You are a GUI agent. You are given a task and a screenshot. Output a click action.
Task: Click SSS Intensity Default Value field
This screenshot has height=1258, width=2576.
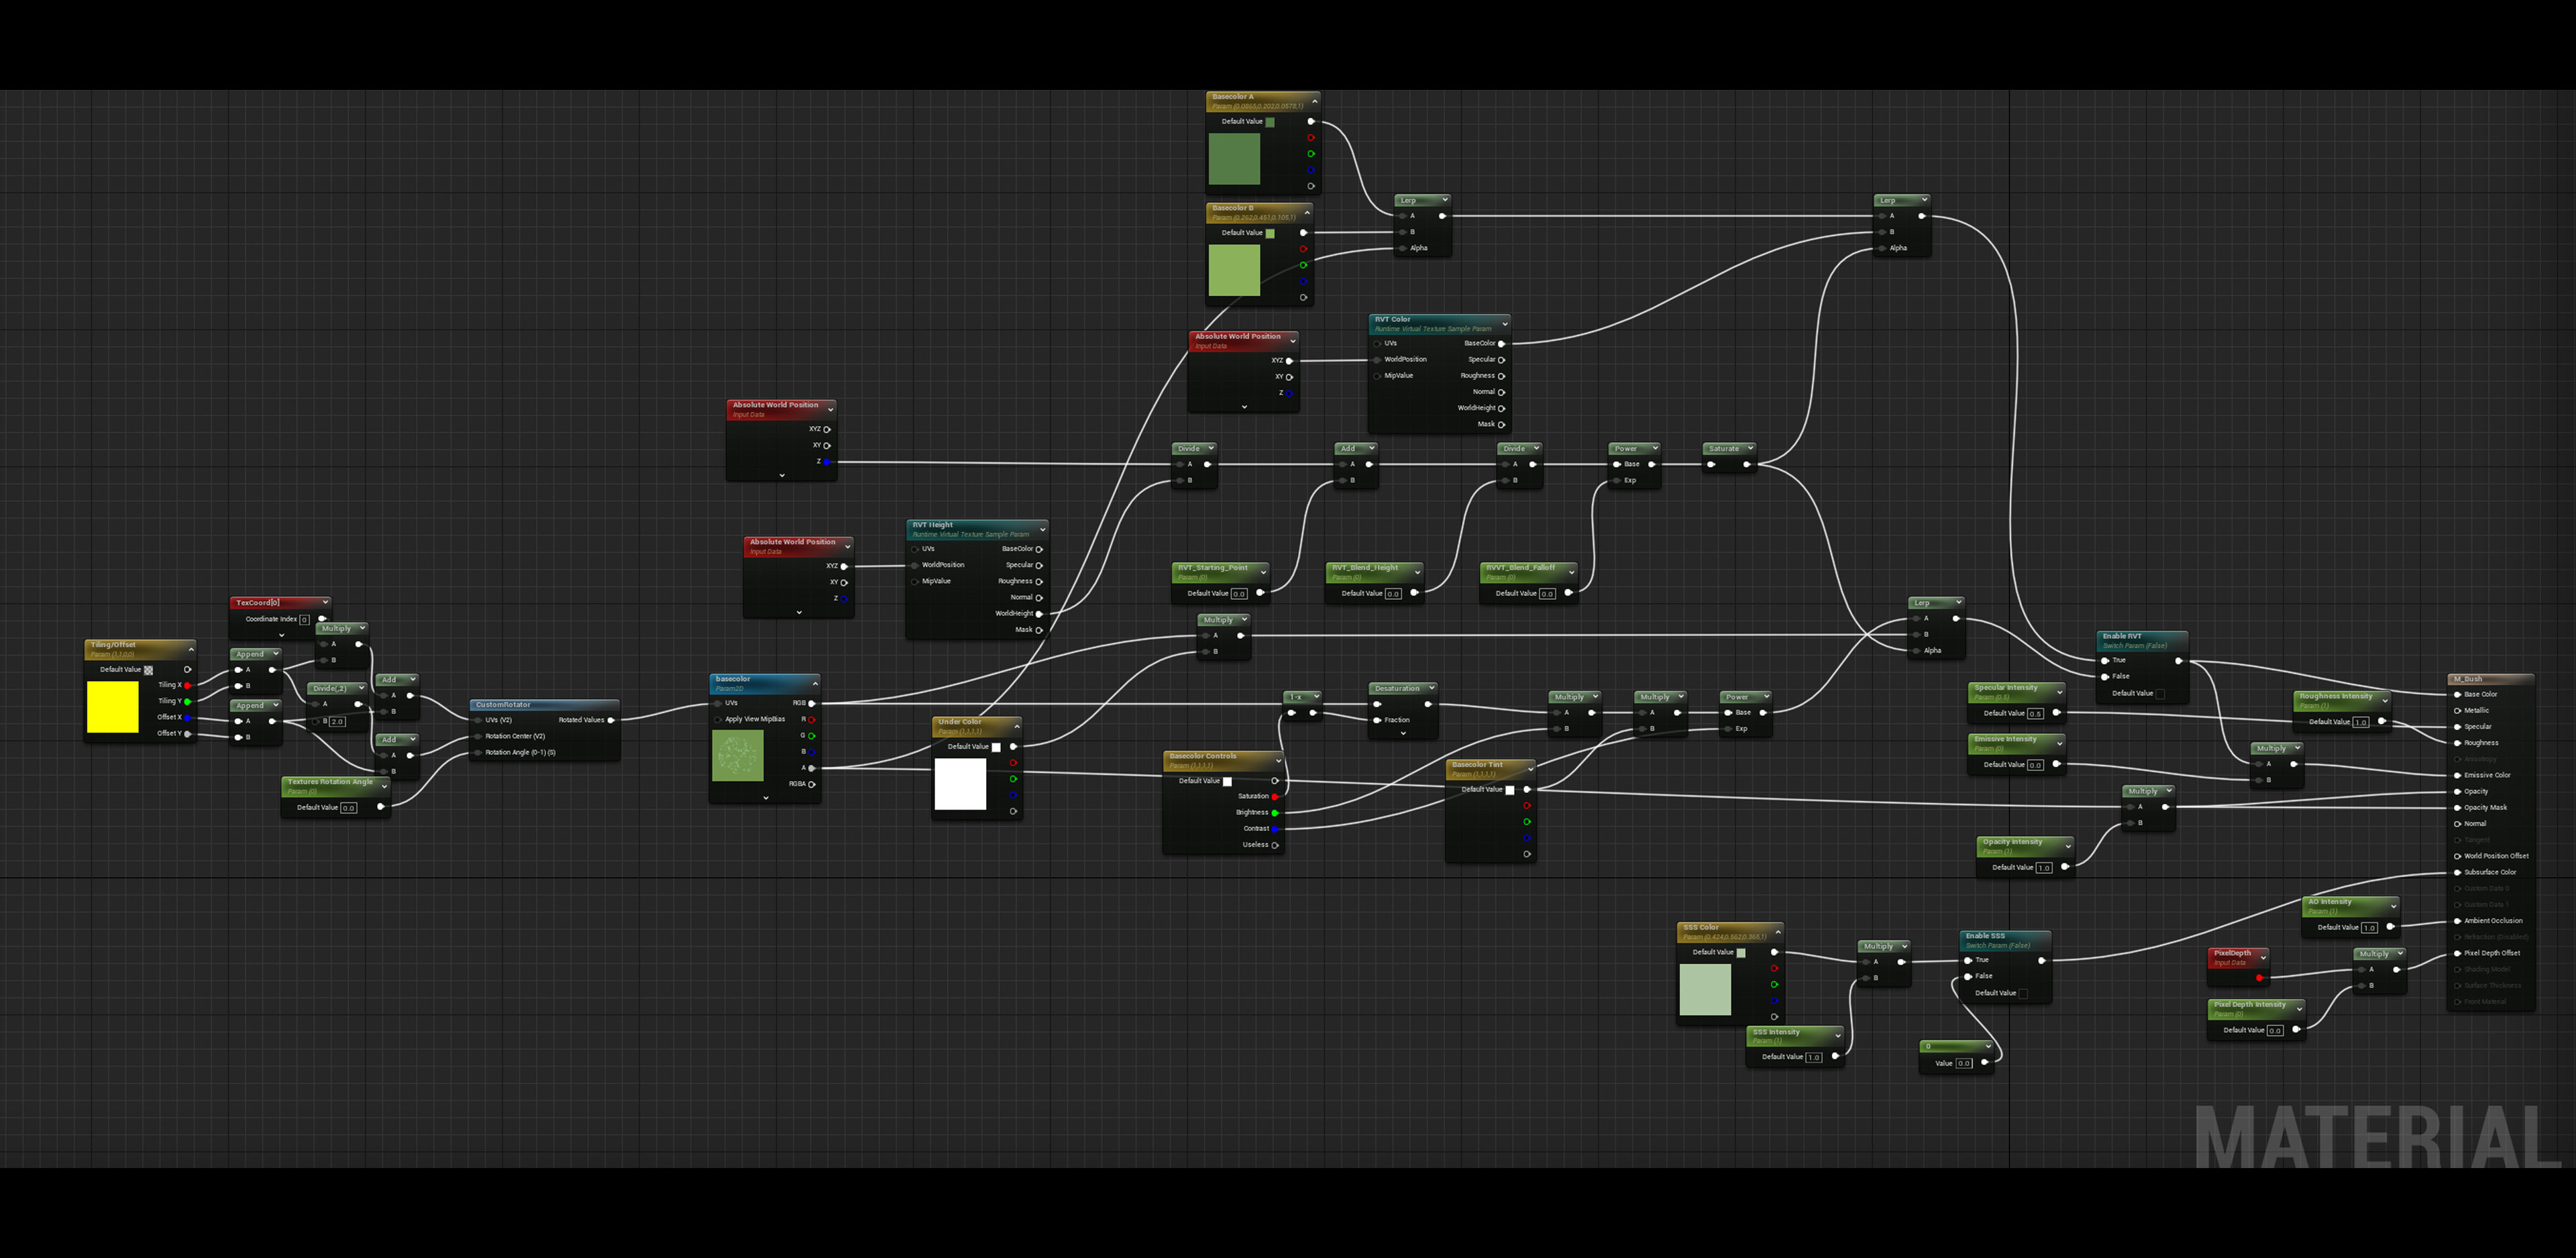(x=1813, y=1057)
